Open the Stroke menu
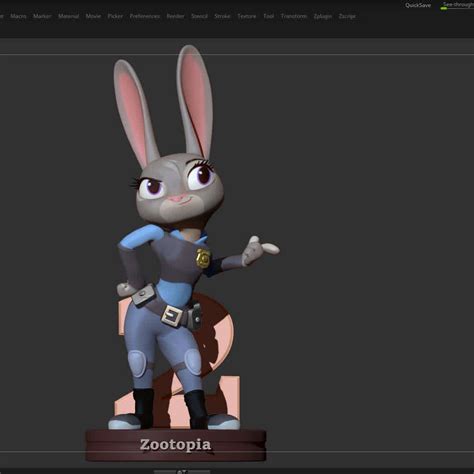The height and width of the screenshot is (474, 474). 222,16
